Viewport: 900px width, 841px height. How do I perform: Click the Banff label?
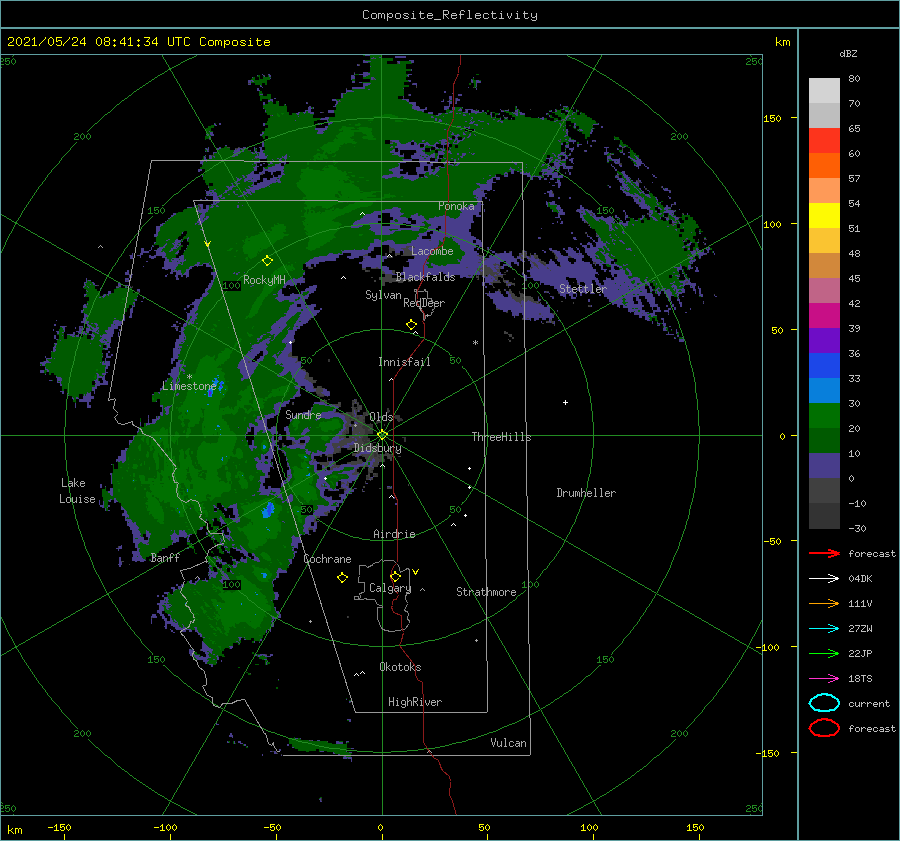coord(165,557)
